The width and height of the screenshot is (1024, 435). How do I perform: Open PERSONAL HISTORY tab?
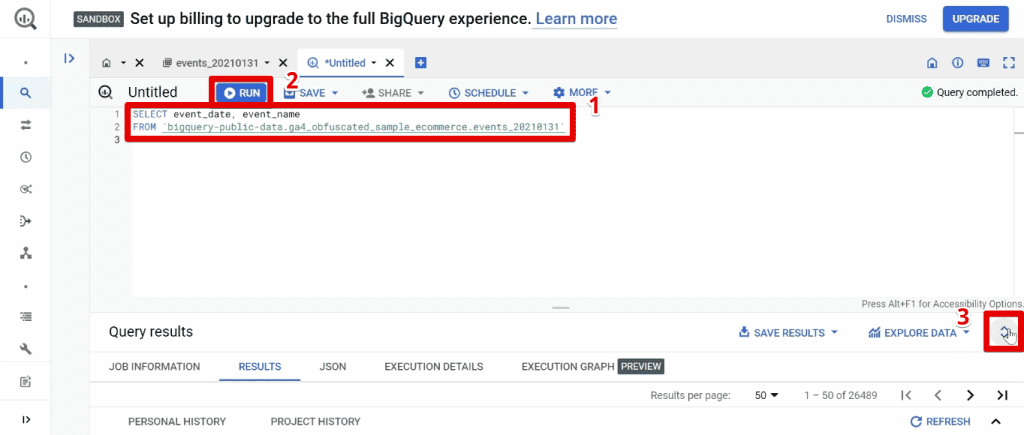[x=177, y=421]
